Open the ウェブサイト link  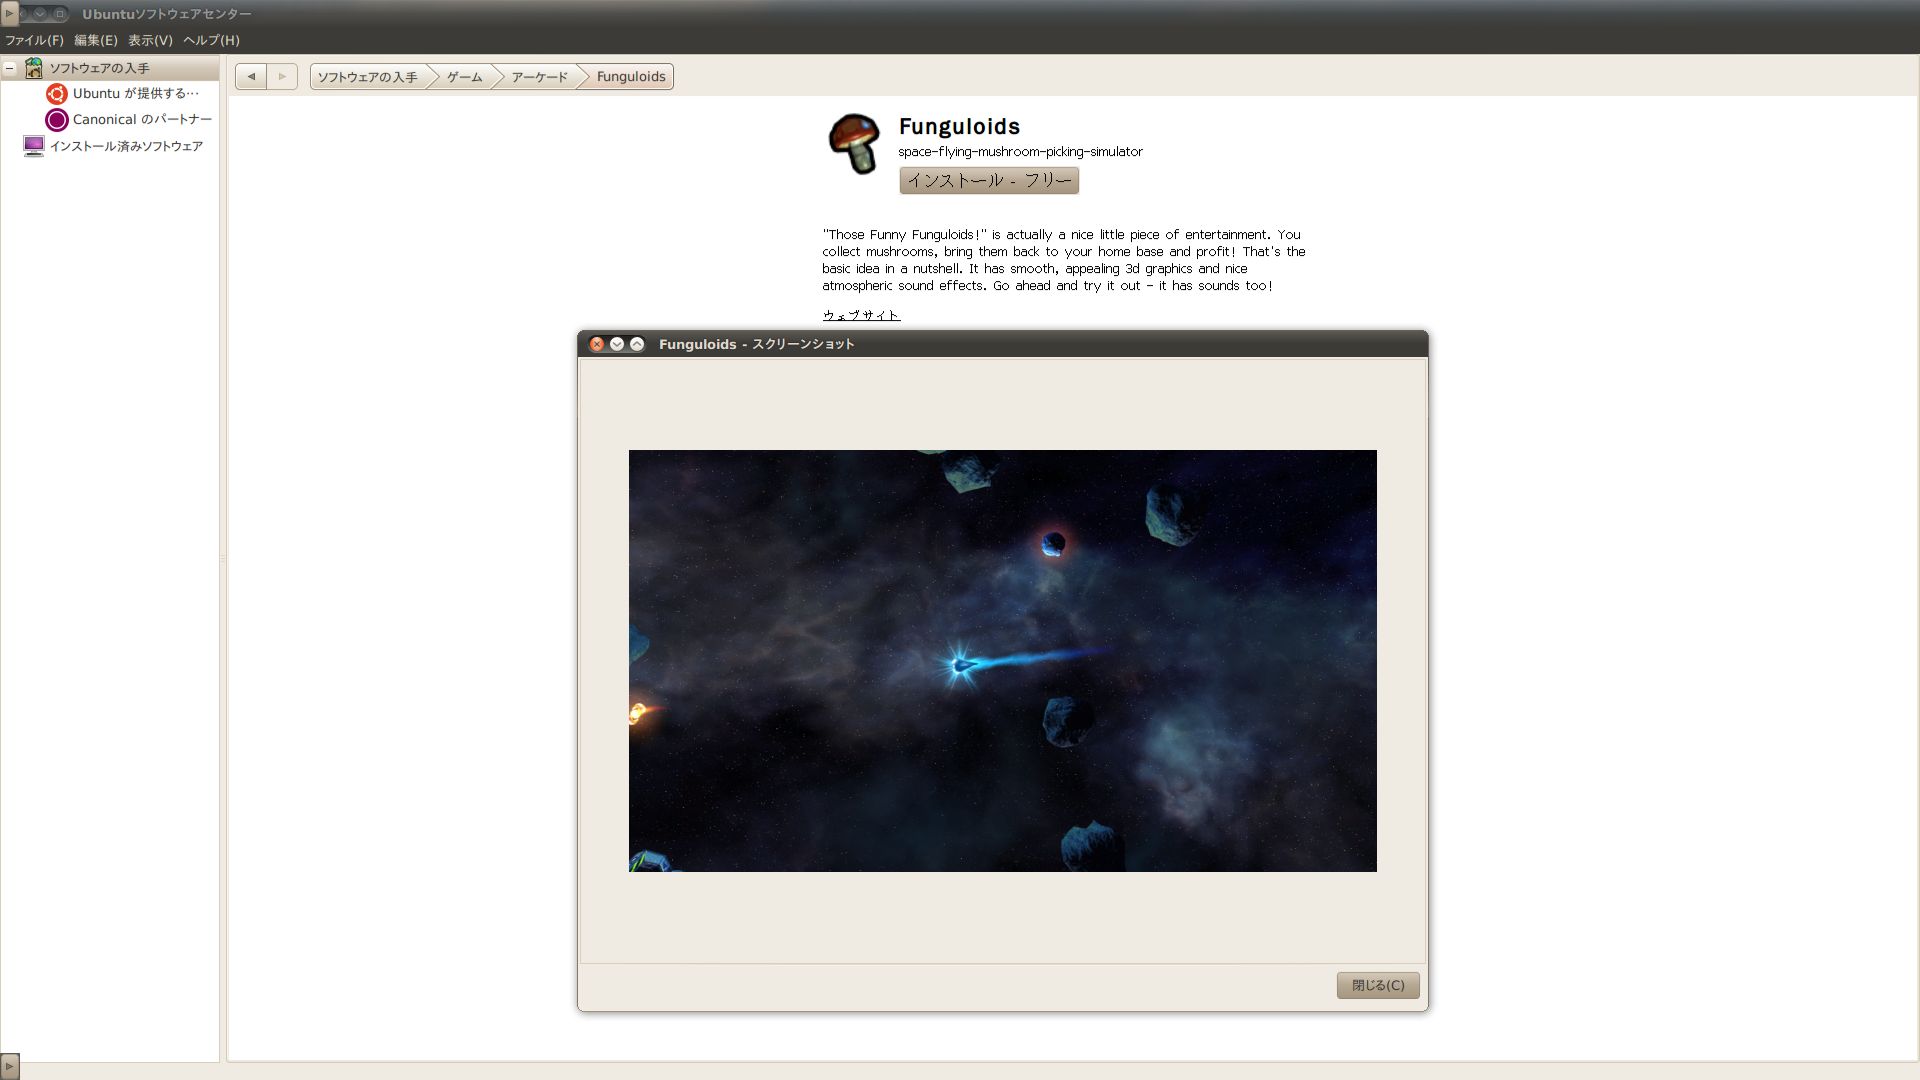coord(861,315)
